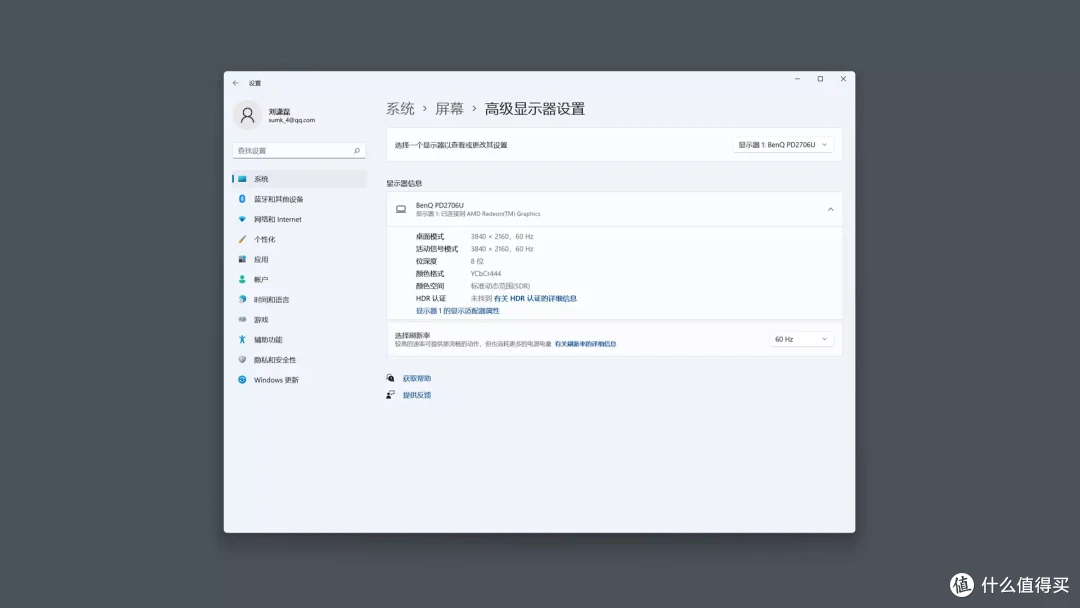Screen dimensions: 1080x608
Task: Click the get help icon
Action: pos(391,378)
